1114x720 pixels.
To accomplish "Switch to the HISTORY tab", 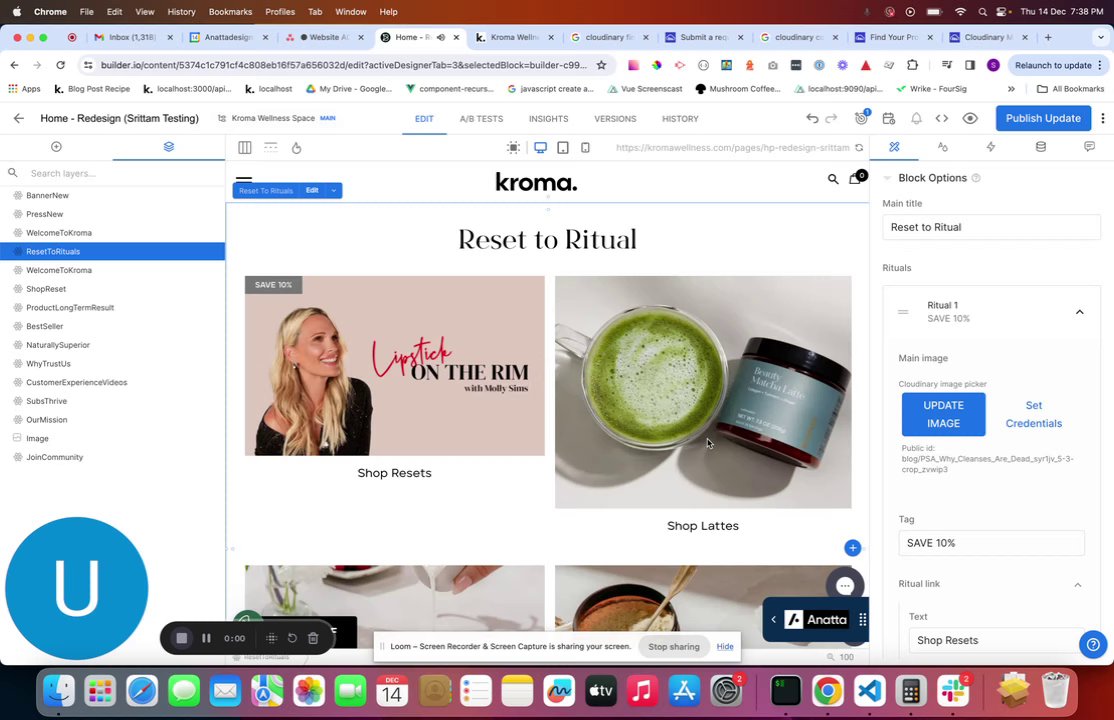I will coord(681,119).
